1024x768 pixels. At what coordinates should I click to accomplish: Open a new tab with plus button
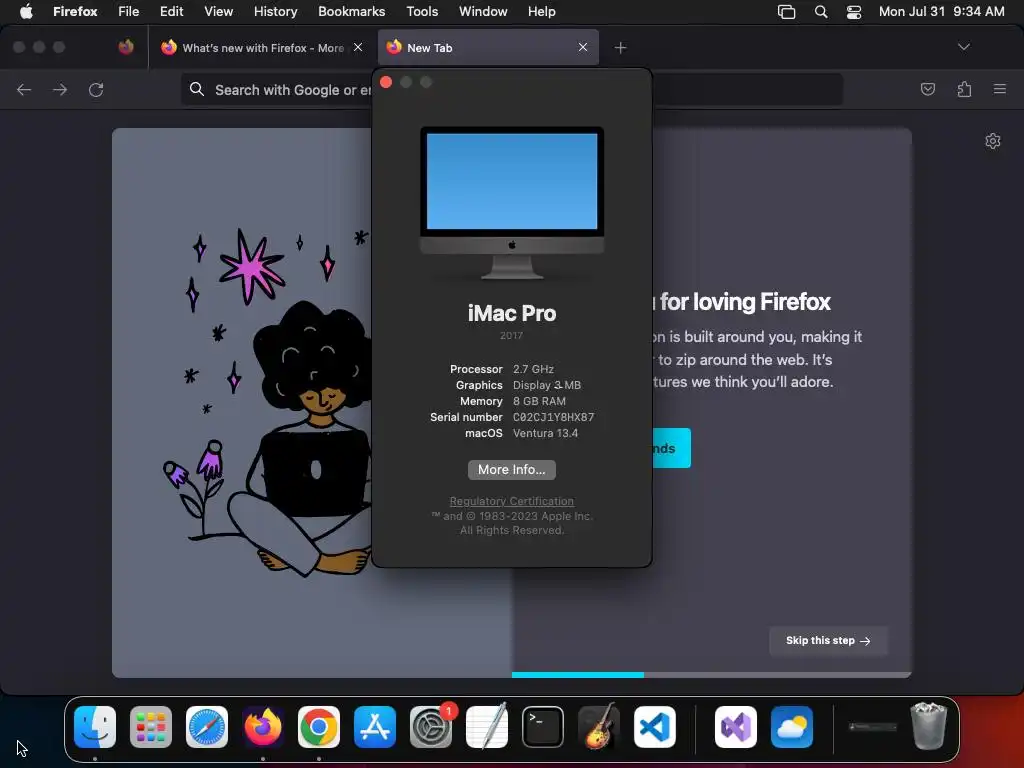[x=620, y=48]
